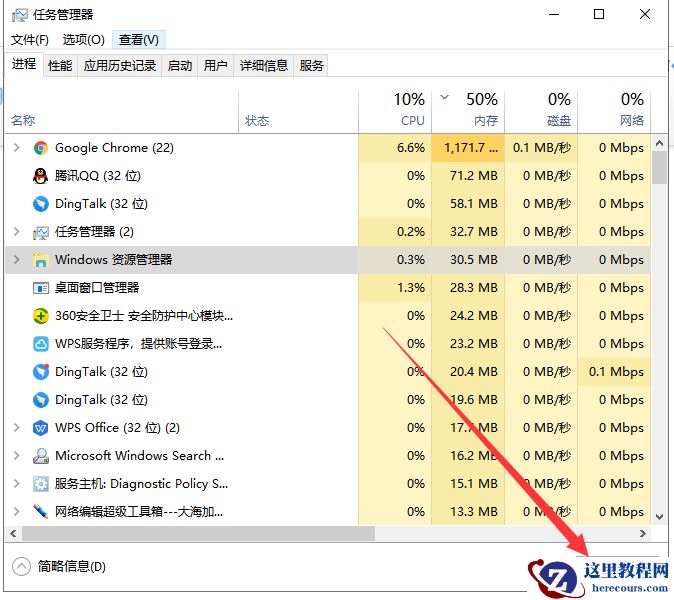This screenshot has width=674, height=600.
Task: Click the horizontal scrollbar left arrow
Action: point(13,533)
